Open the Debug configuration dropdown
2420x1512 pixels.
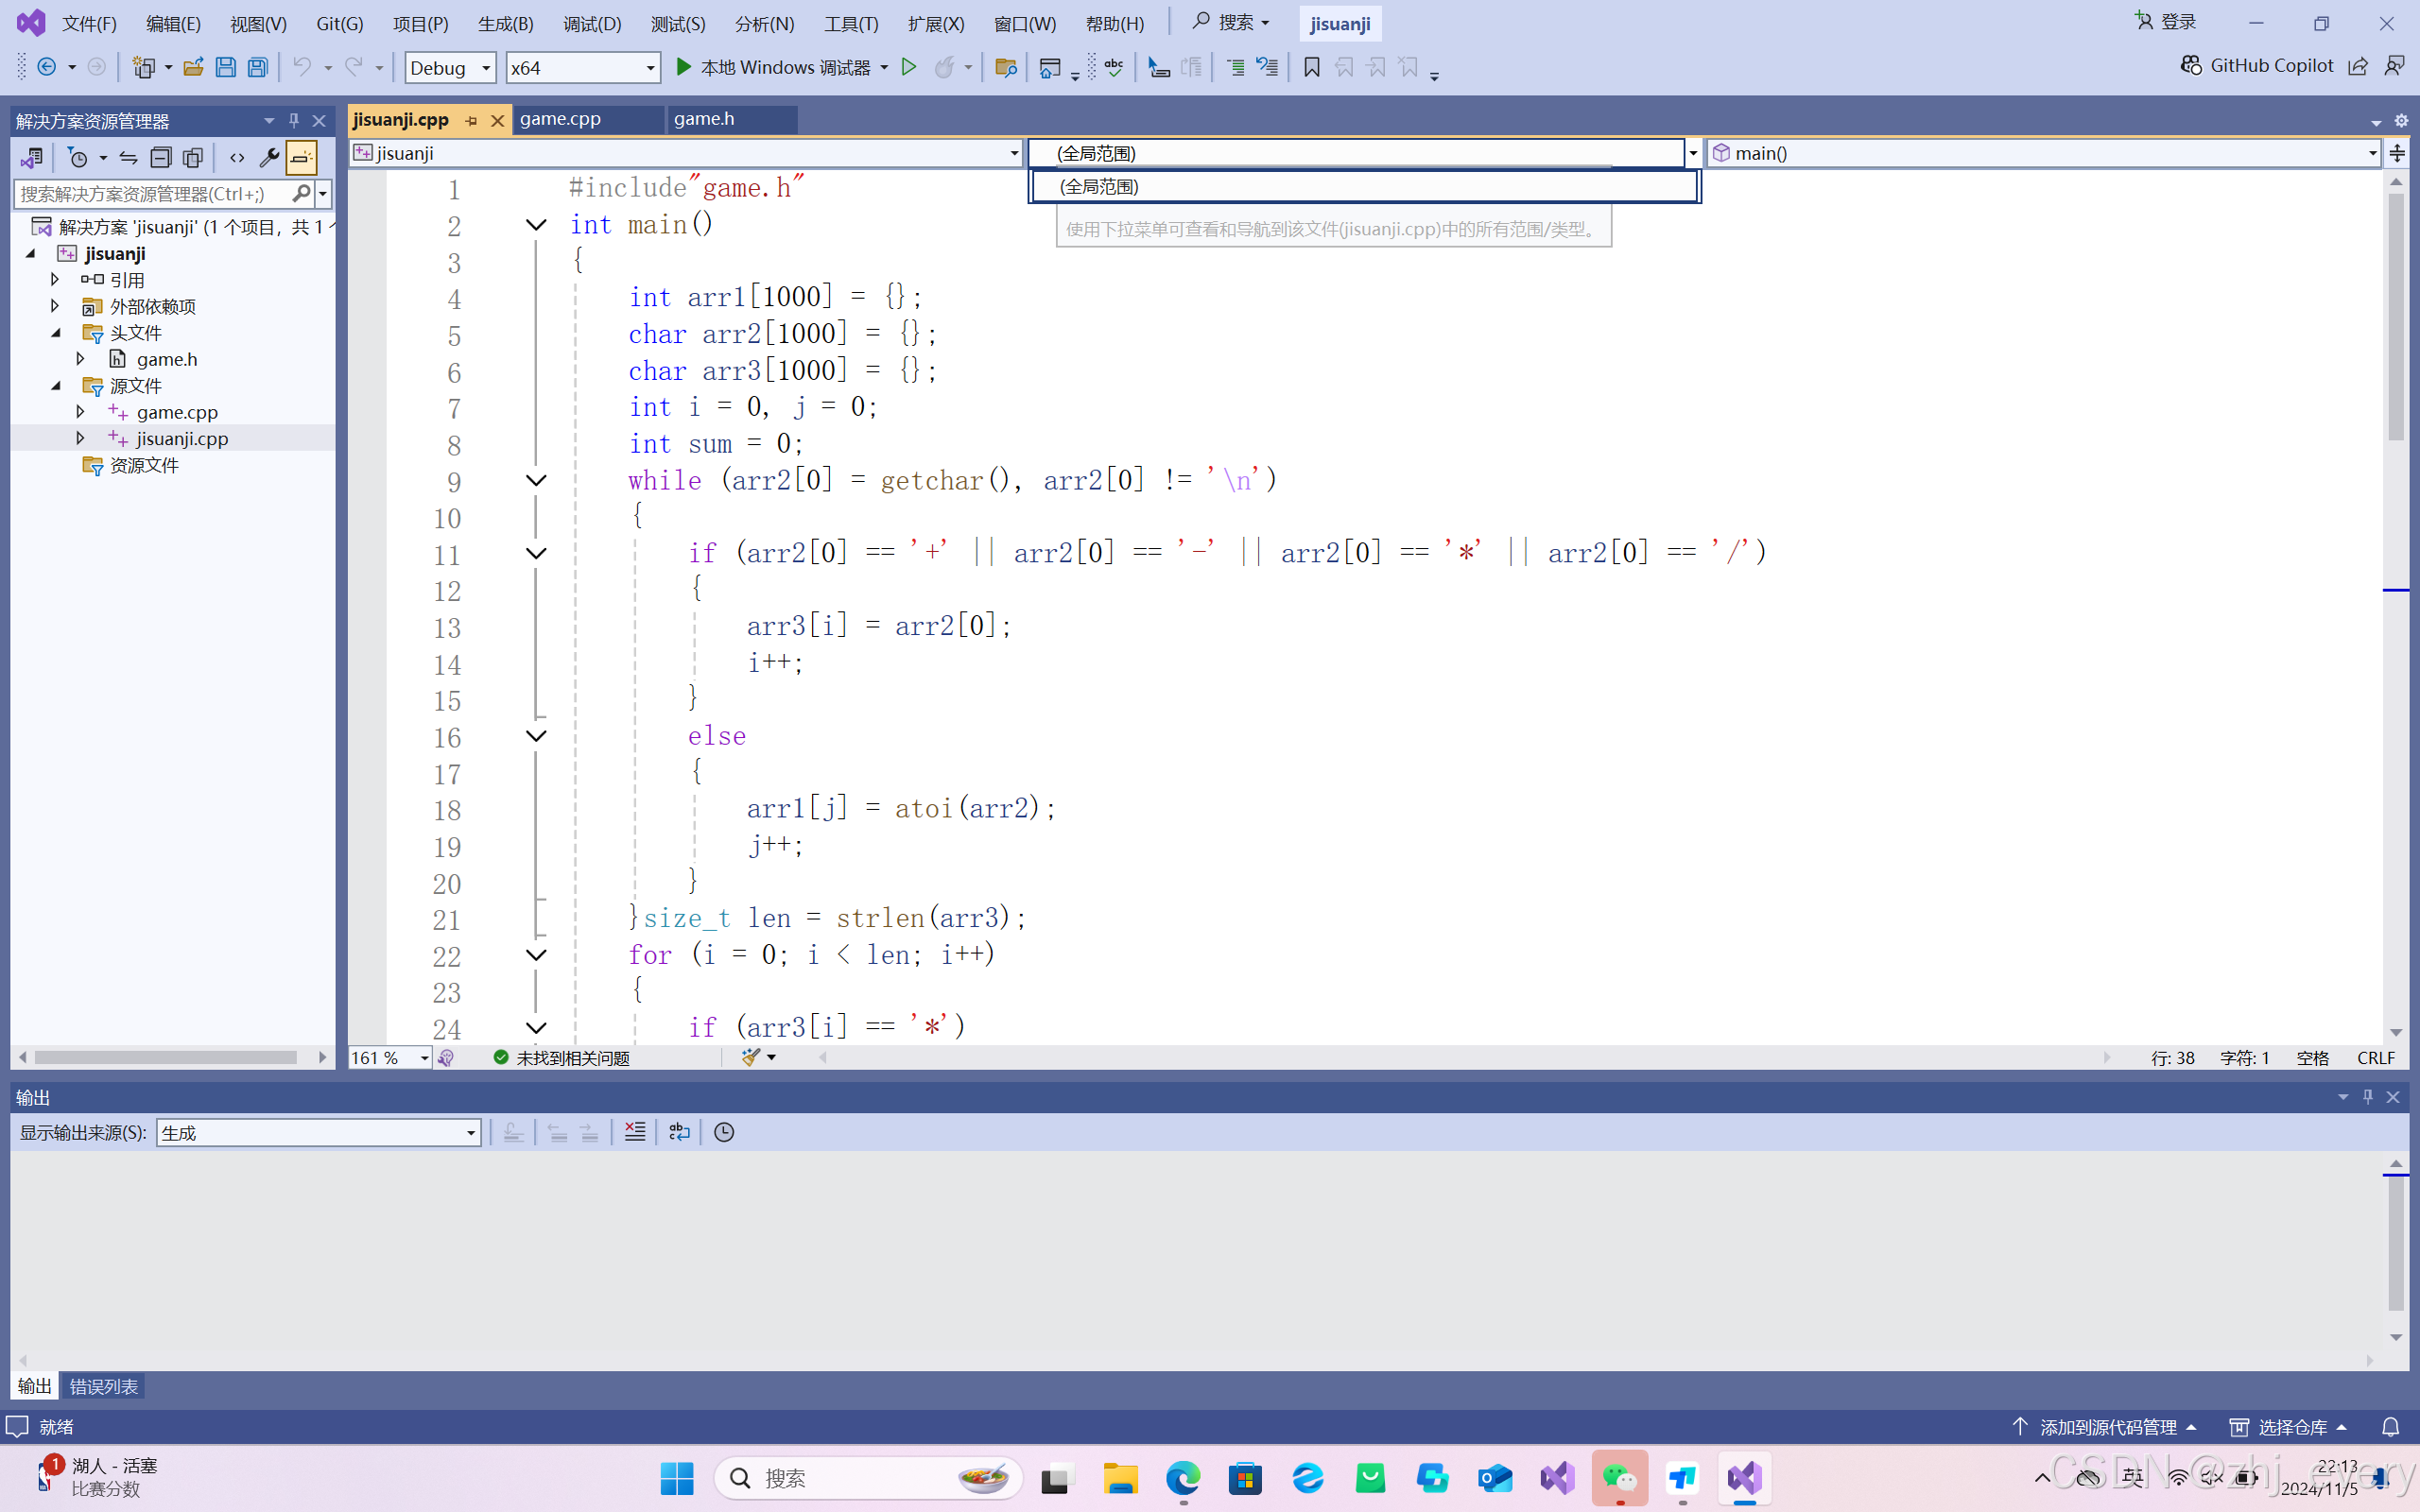450,67
